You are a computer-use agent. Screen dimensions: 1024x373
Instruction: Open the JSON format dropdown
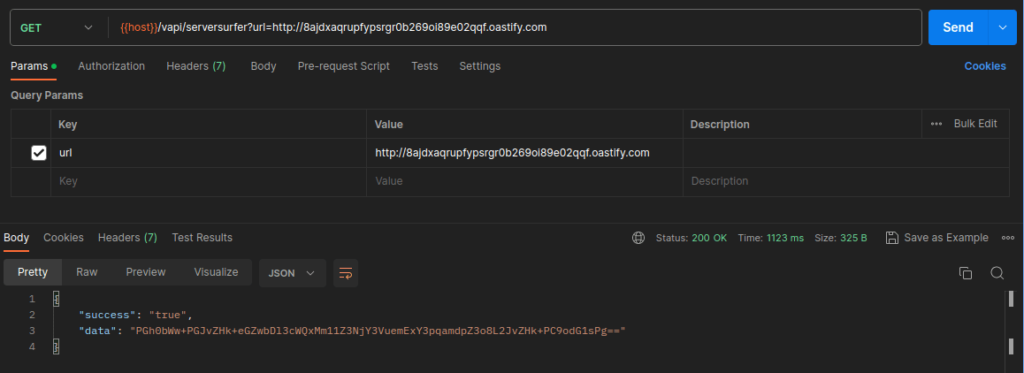[x=292, y=273]
